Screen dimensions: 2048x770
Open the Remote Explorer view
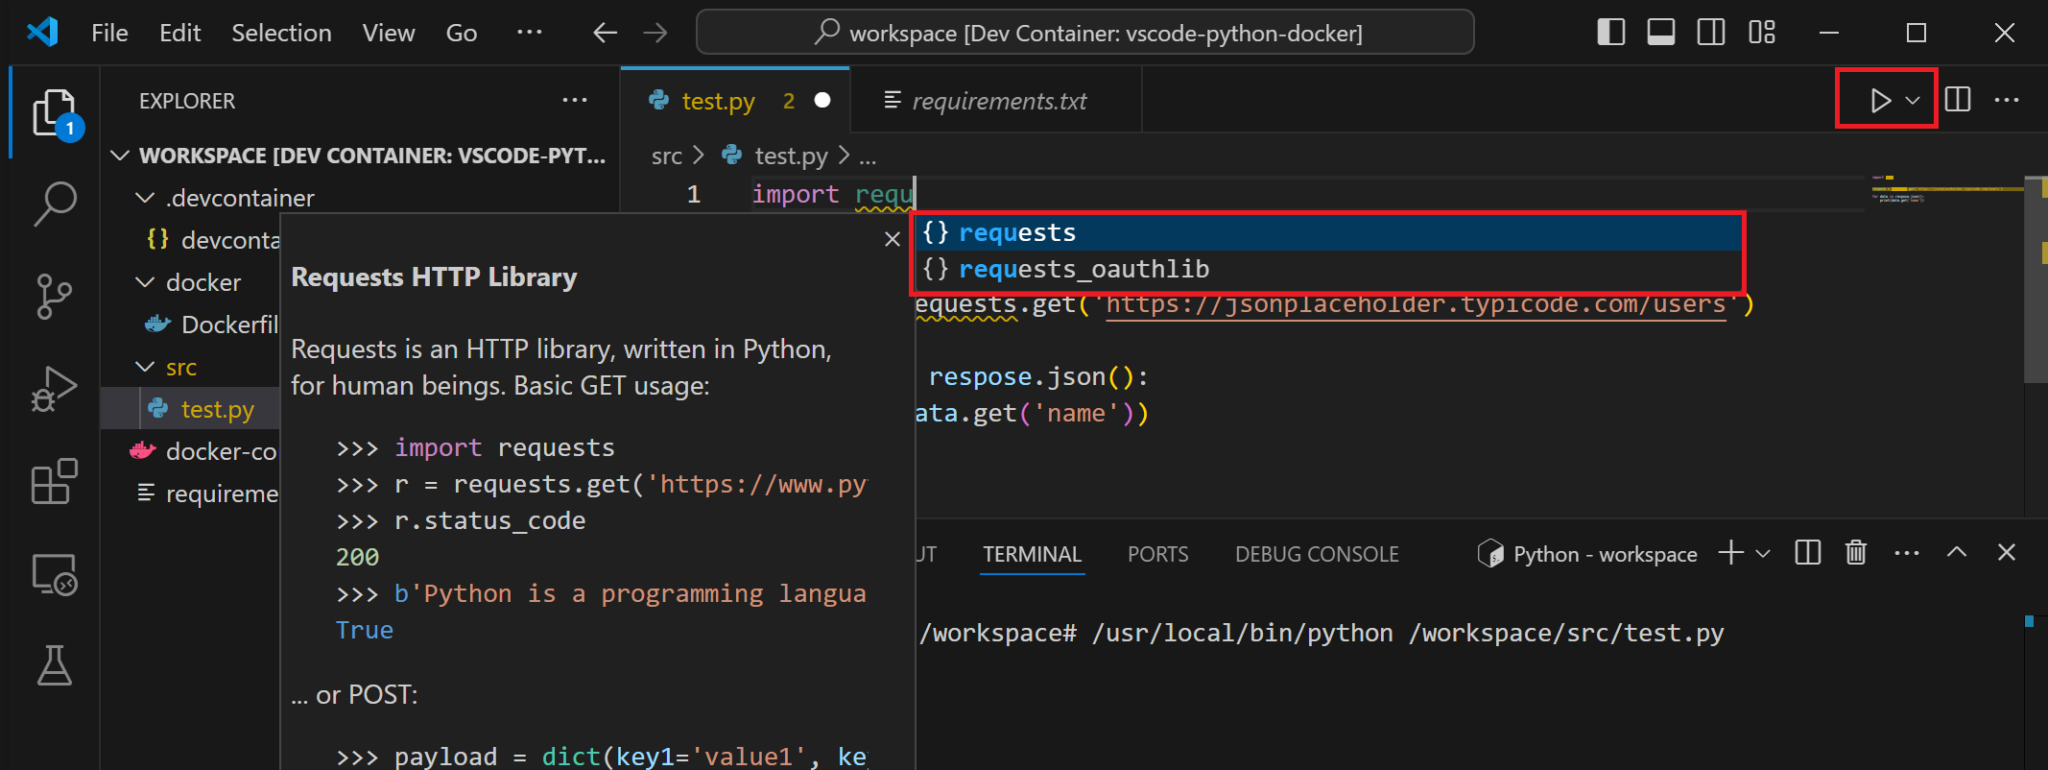54,574
